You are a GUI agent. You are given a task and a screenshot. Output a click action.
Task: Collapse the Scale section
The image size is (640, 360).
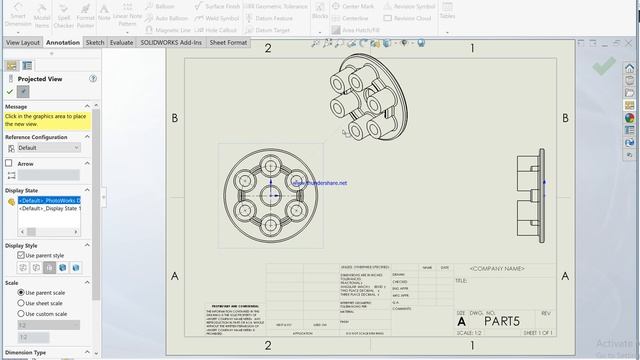87,282
